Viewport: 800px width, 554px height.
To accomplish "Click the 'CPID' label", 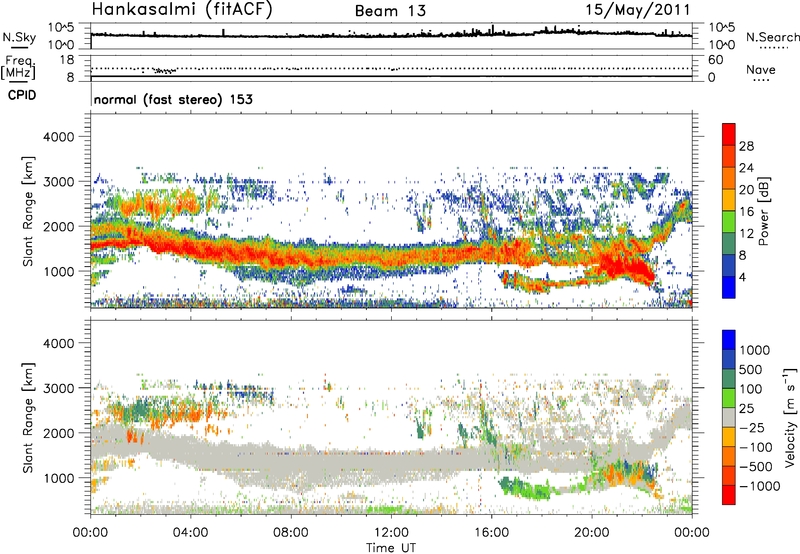I will coord(22,95).
